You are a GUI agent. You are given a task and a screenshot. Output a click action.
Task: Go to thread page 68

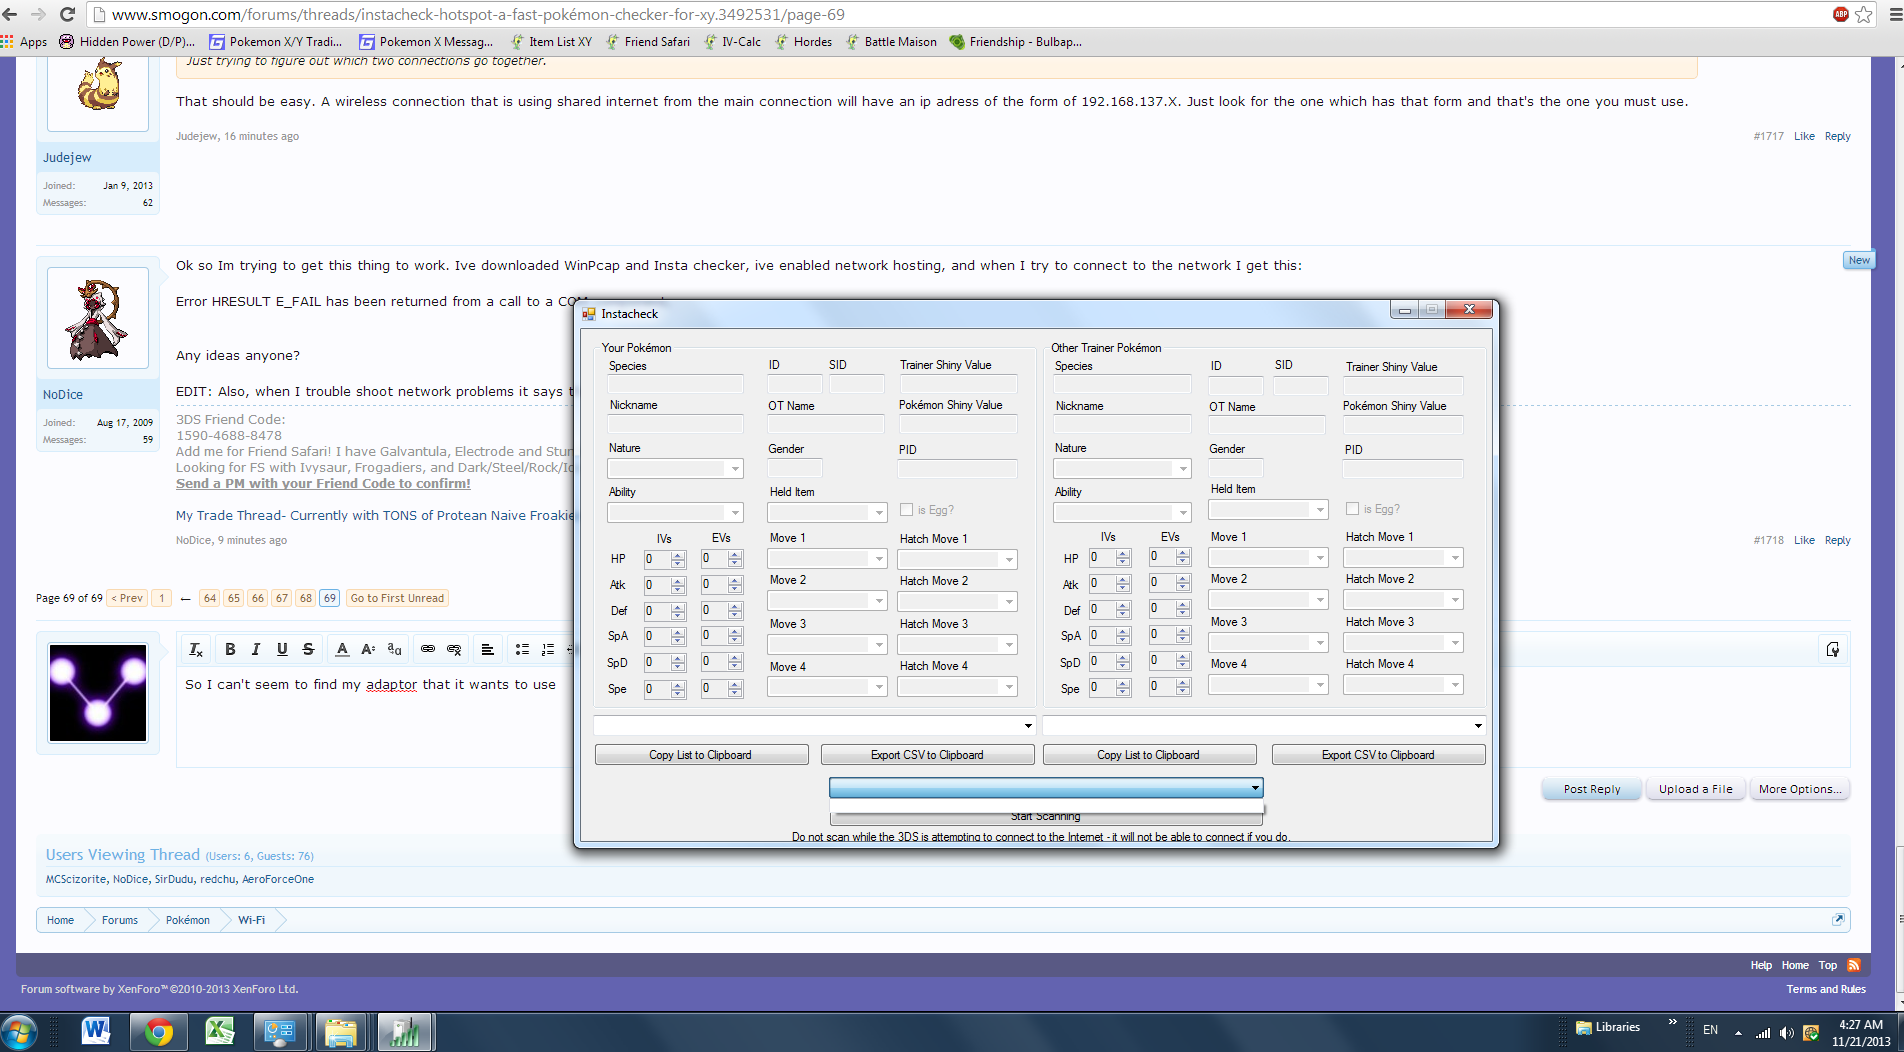coord(306,598)
